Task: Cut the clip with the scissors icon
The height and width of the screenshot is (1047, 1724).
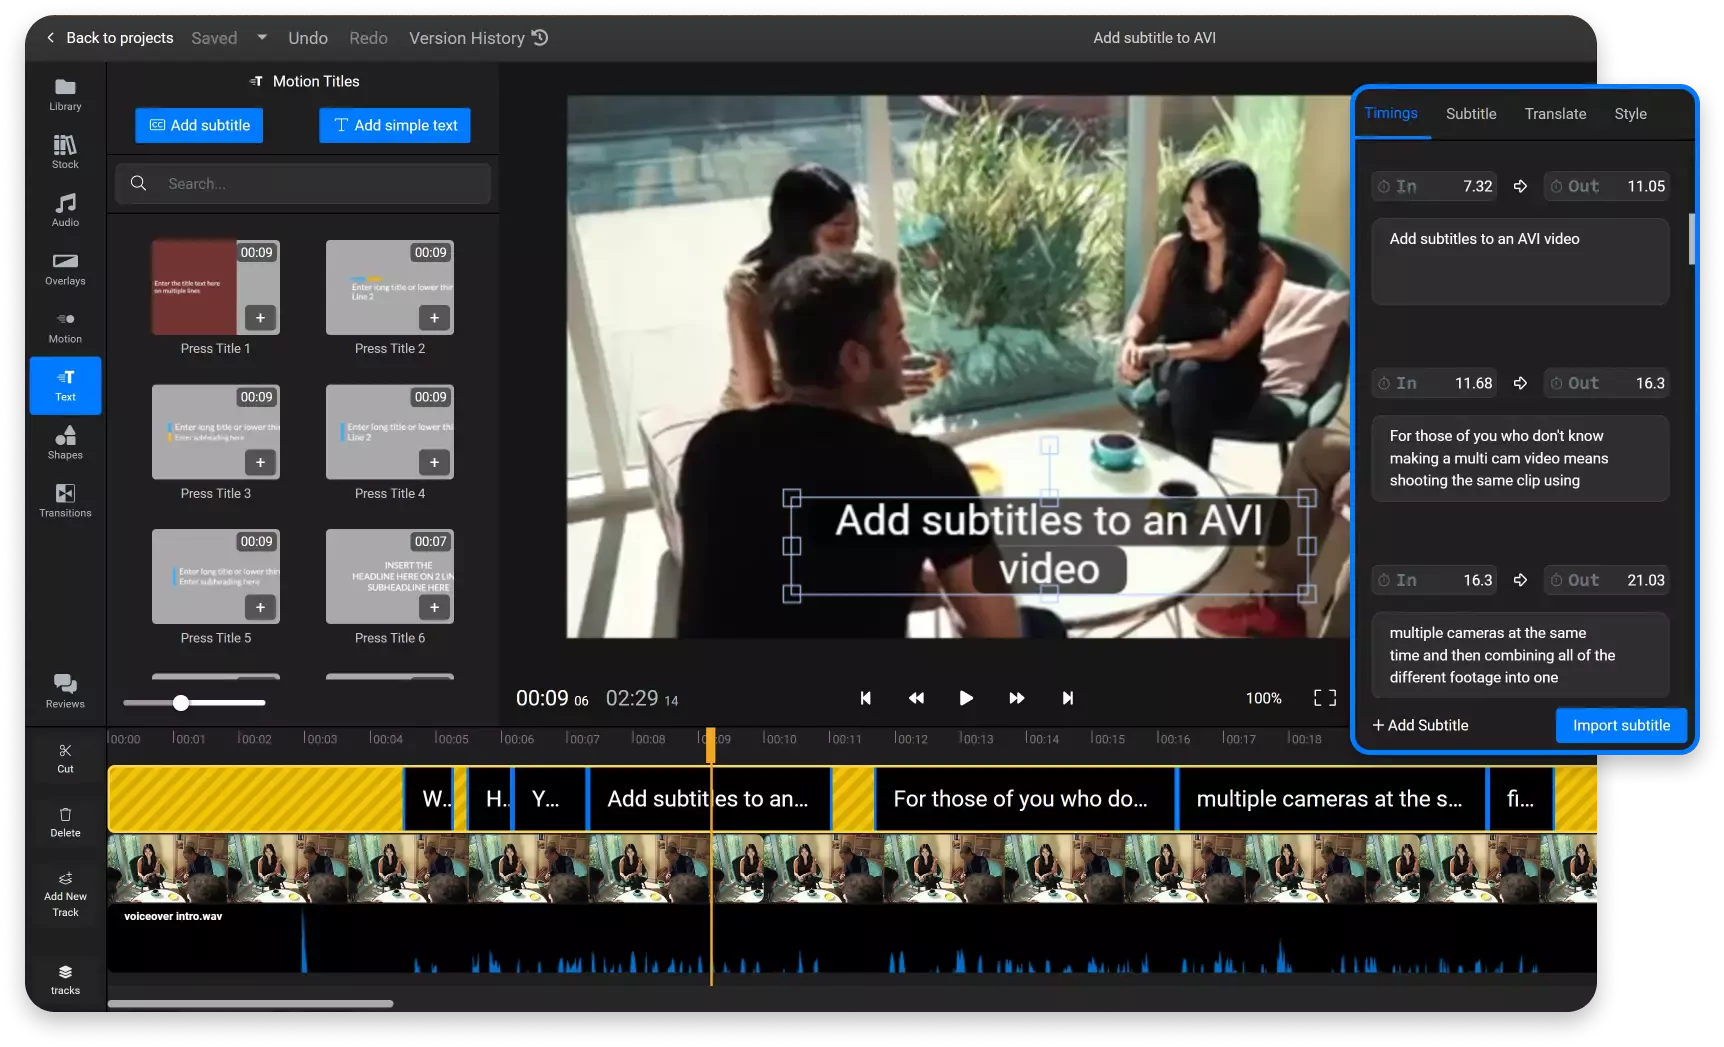Action: (64, 757)
